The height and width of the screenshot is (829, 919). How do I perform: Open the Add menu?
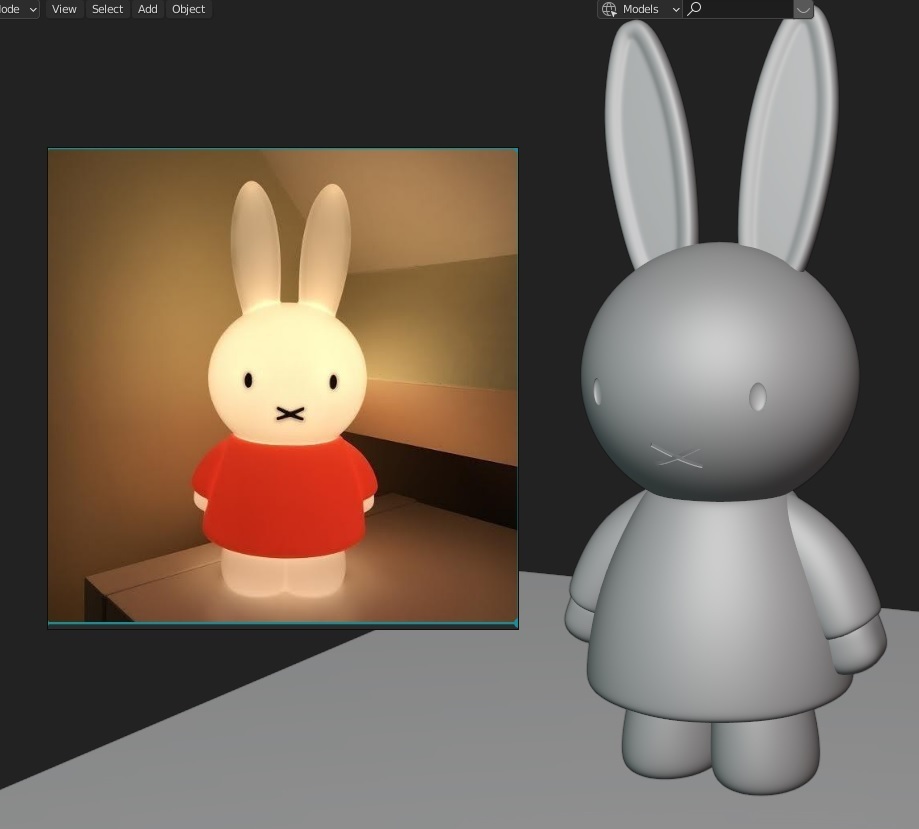(x=146, y=9)
